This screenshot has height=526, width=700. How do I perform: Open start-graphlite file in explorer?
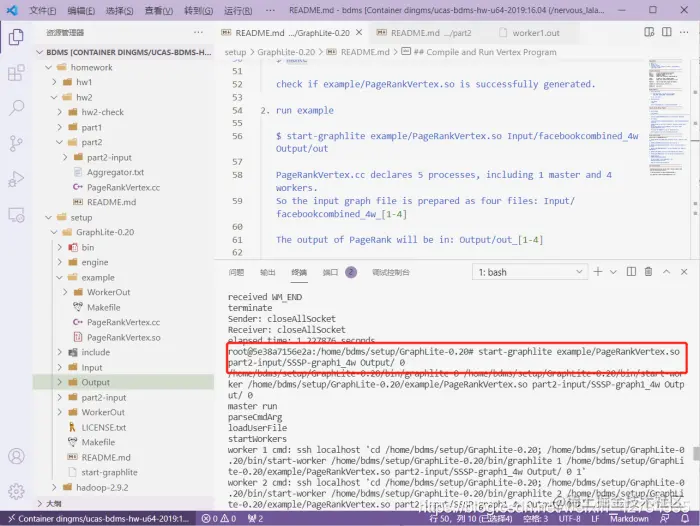[124, 472]
